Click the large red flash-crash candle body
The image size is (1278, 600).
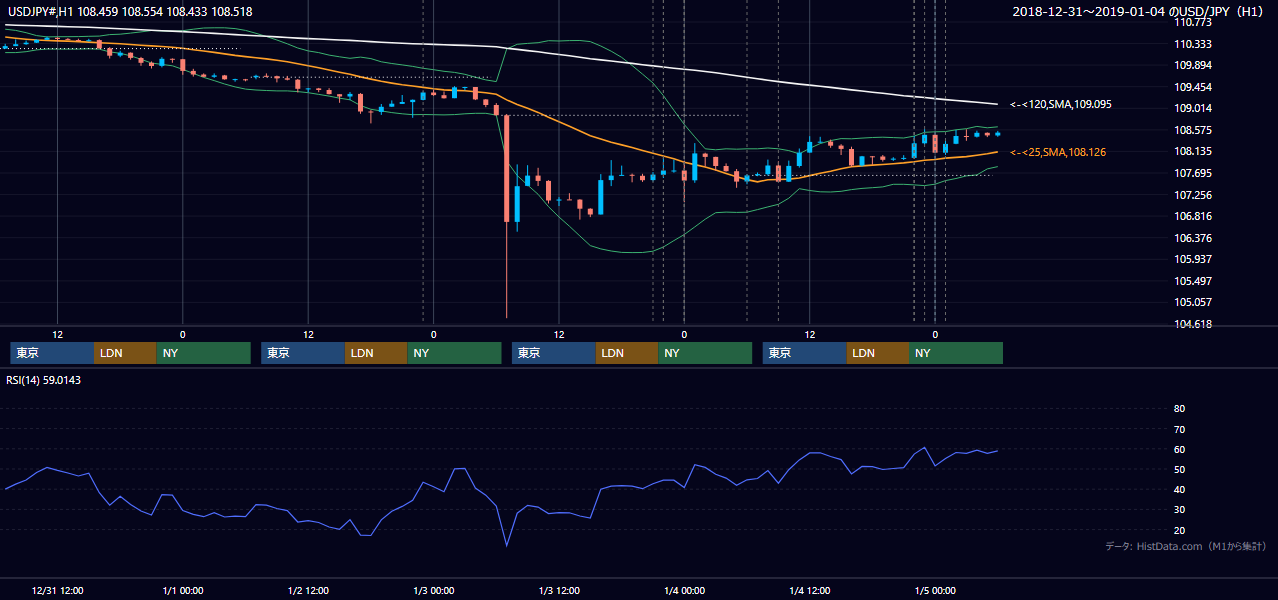pyautogui.click(x=507, y=168)
